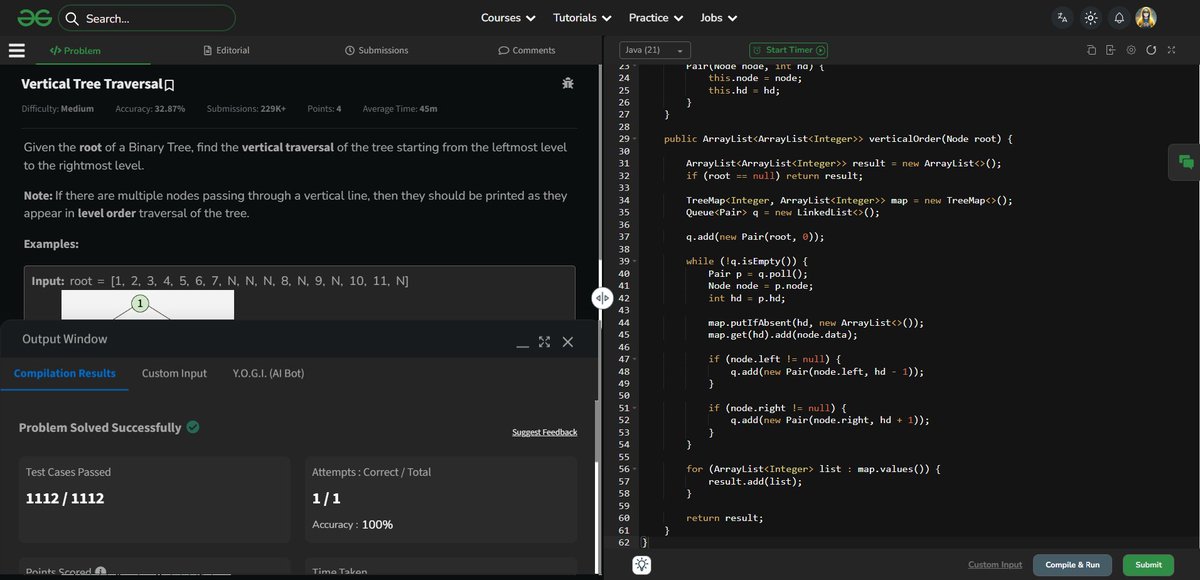Collapse the fold arrow at line 29
This screenshot has height=580, width=1200.
(x=636, y=138)
